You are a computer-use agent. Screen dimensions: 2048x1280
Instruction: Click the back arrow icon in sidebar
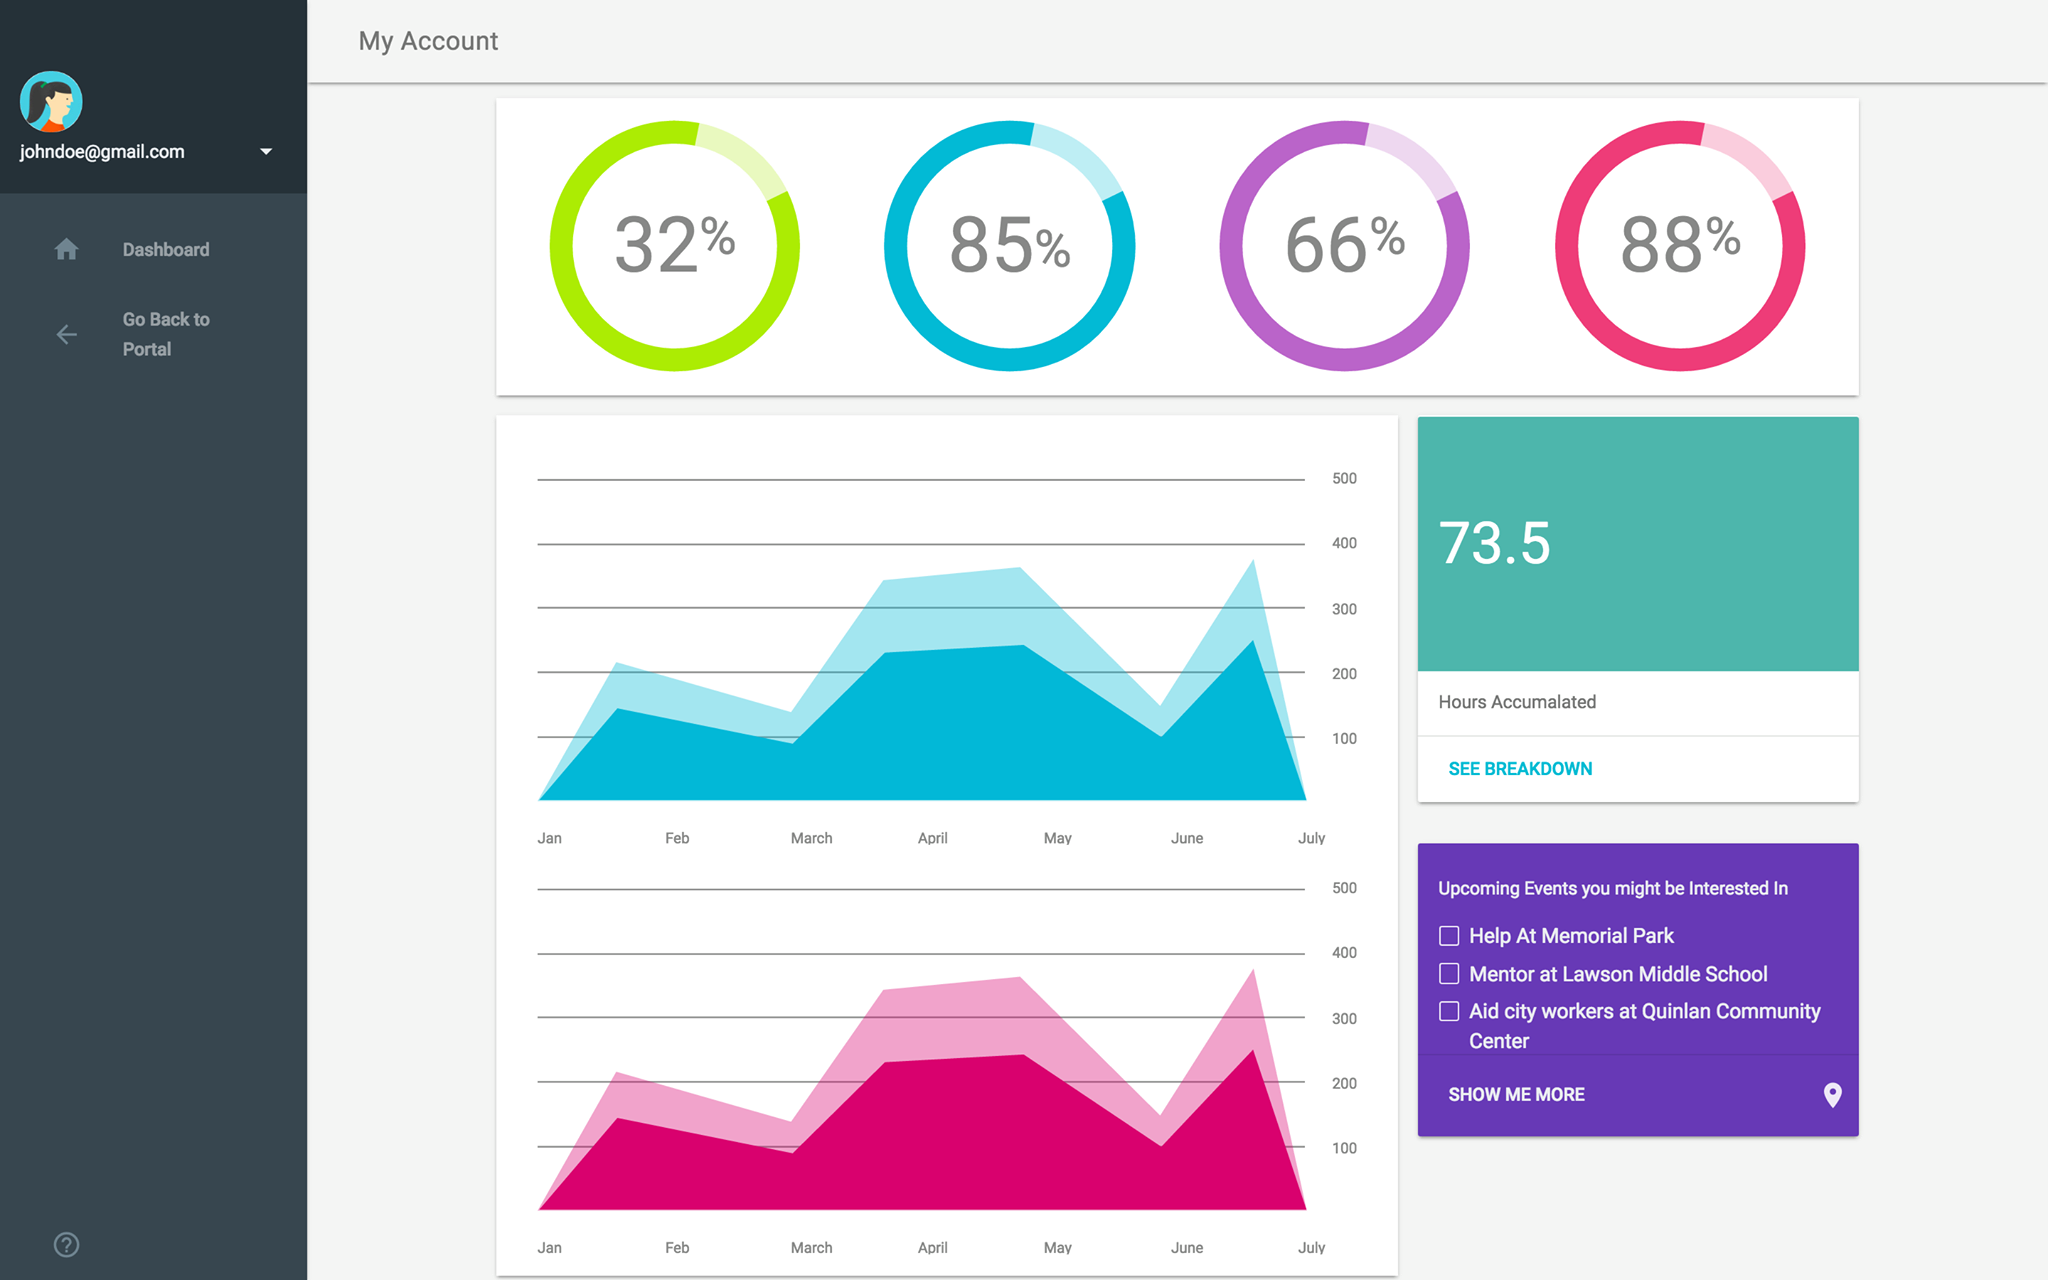[x=66, y=334]
